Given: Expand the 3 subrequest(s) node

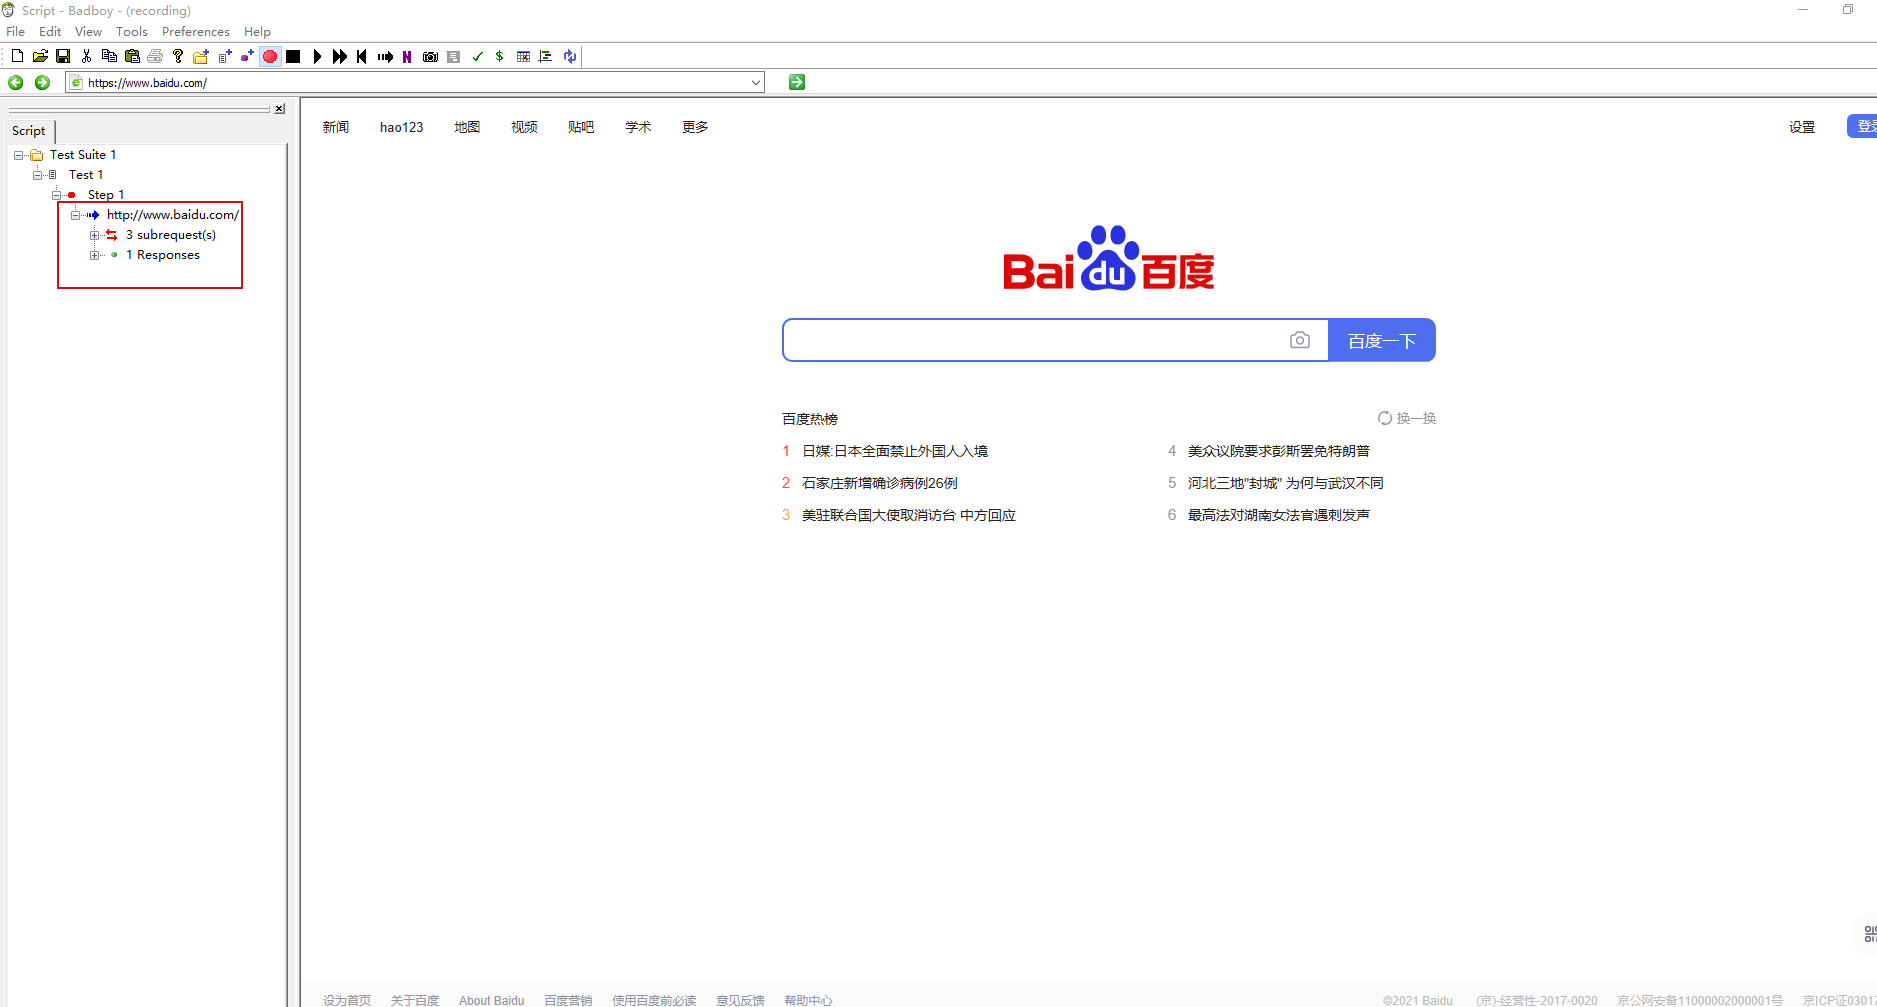Looking at the screenshot, I should pos(94,235).
